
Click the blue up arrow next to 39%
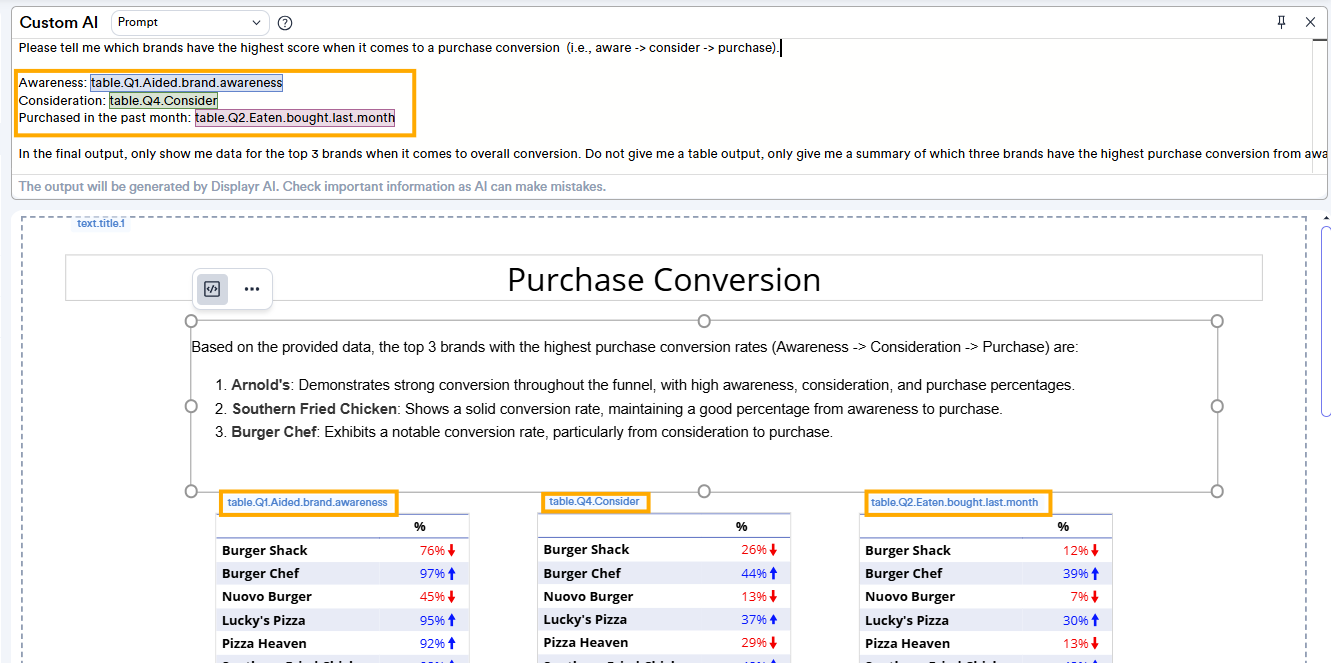click(1095, 574)
